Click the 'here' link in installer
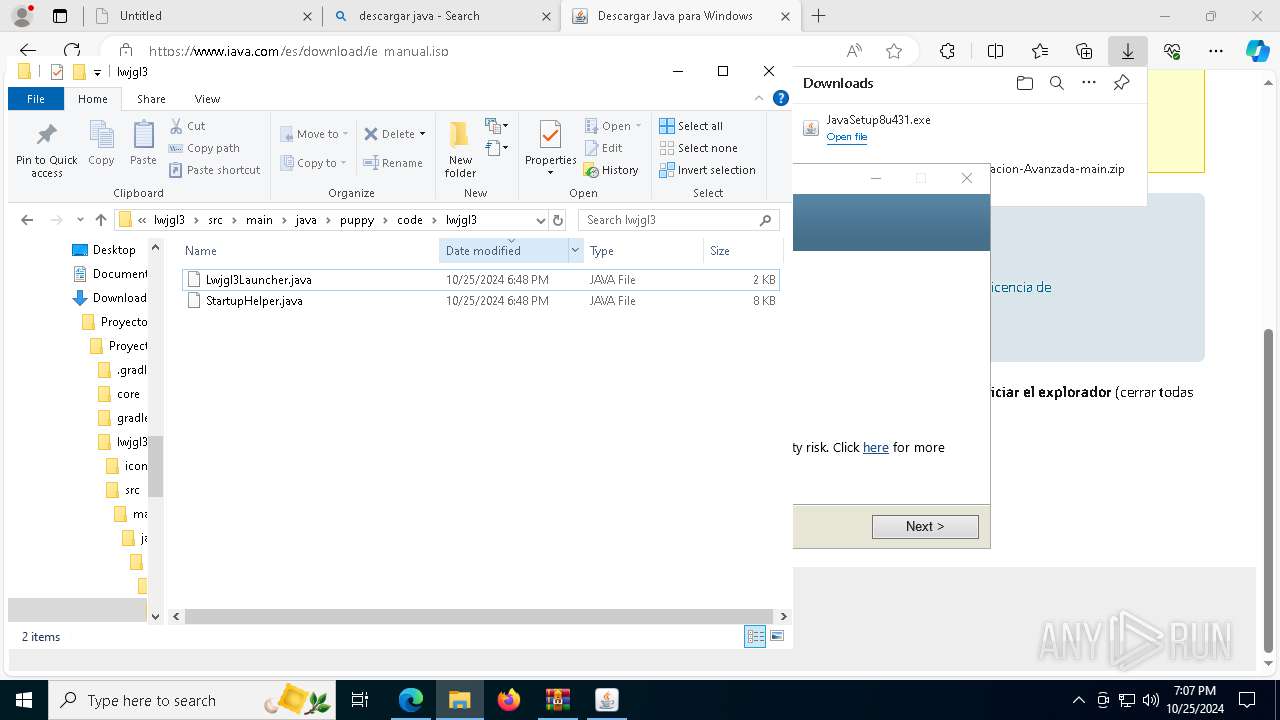This screenshot has width=1280, height=720. [x=876, y=447]
